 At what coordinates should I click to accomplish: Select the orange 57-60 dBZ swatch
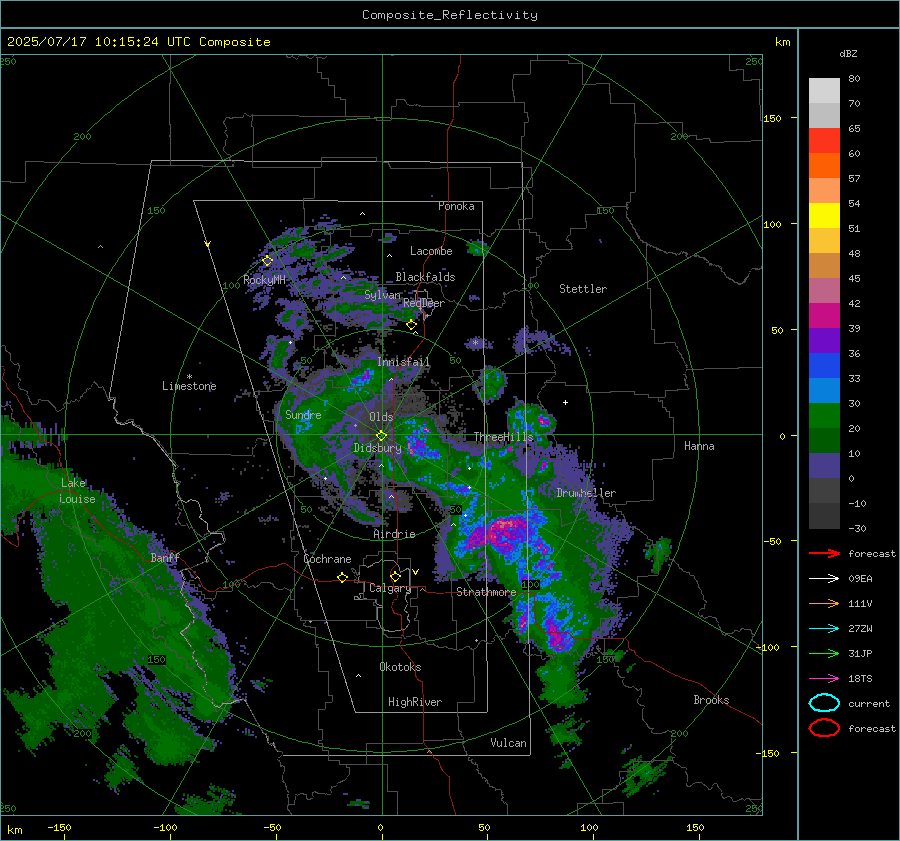tap(824, 166)
